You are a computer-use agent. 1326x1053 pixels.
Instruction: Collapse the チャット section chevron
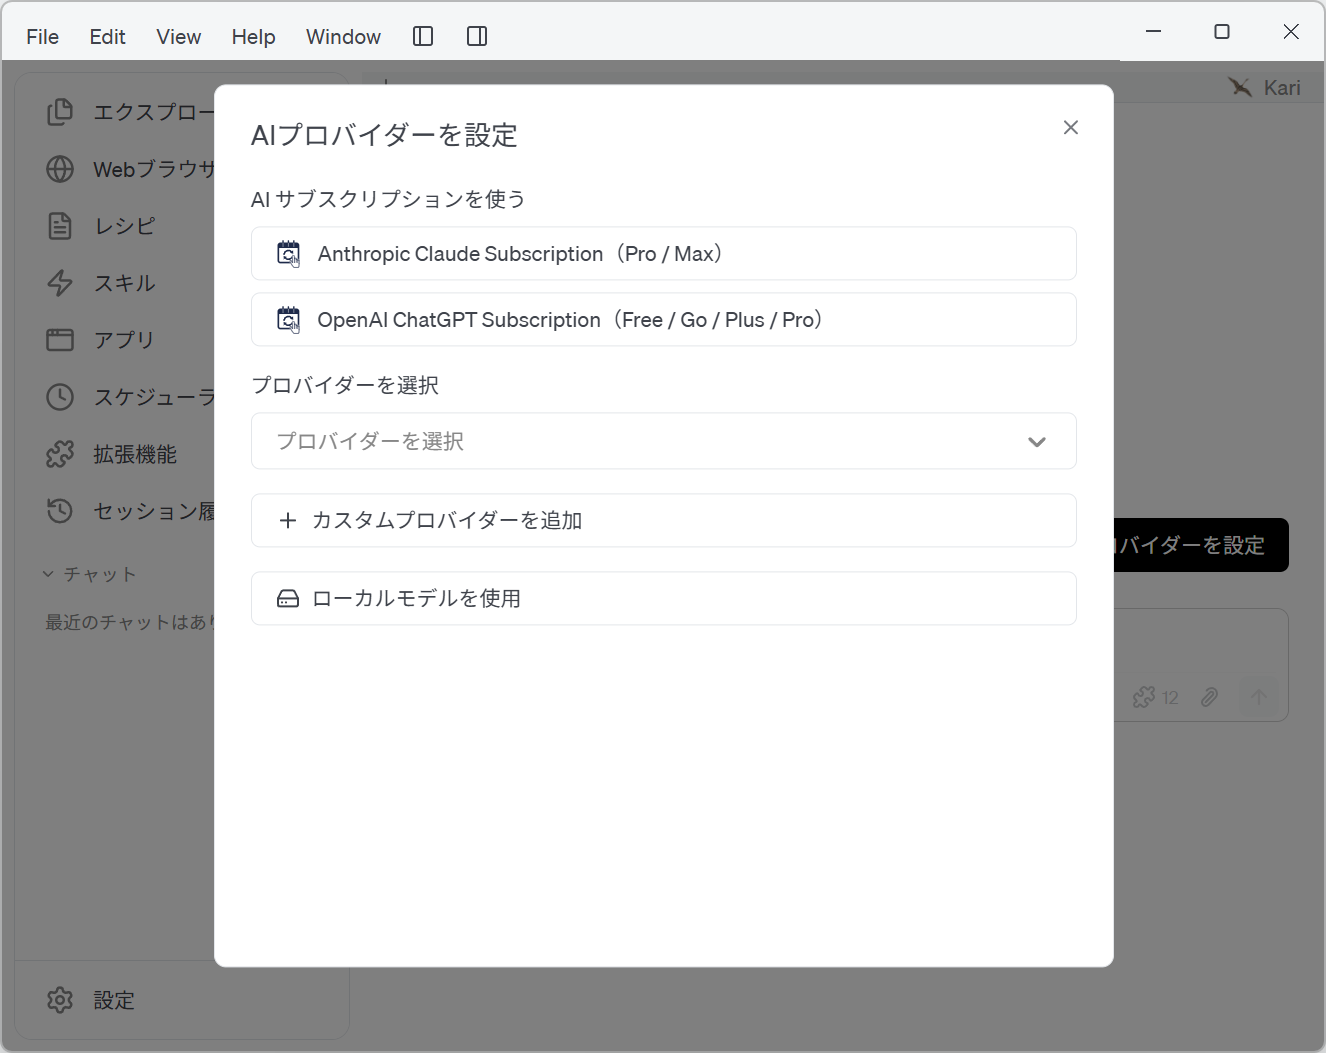48,574
